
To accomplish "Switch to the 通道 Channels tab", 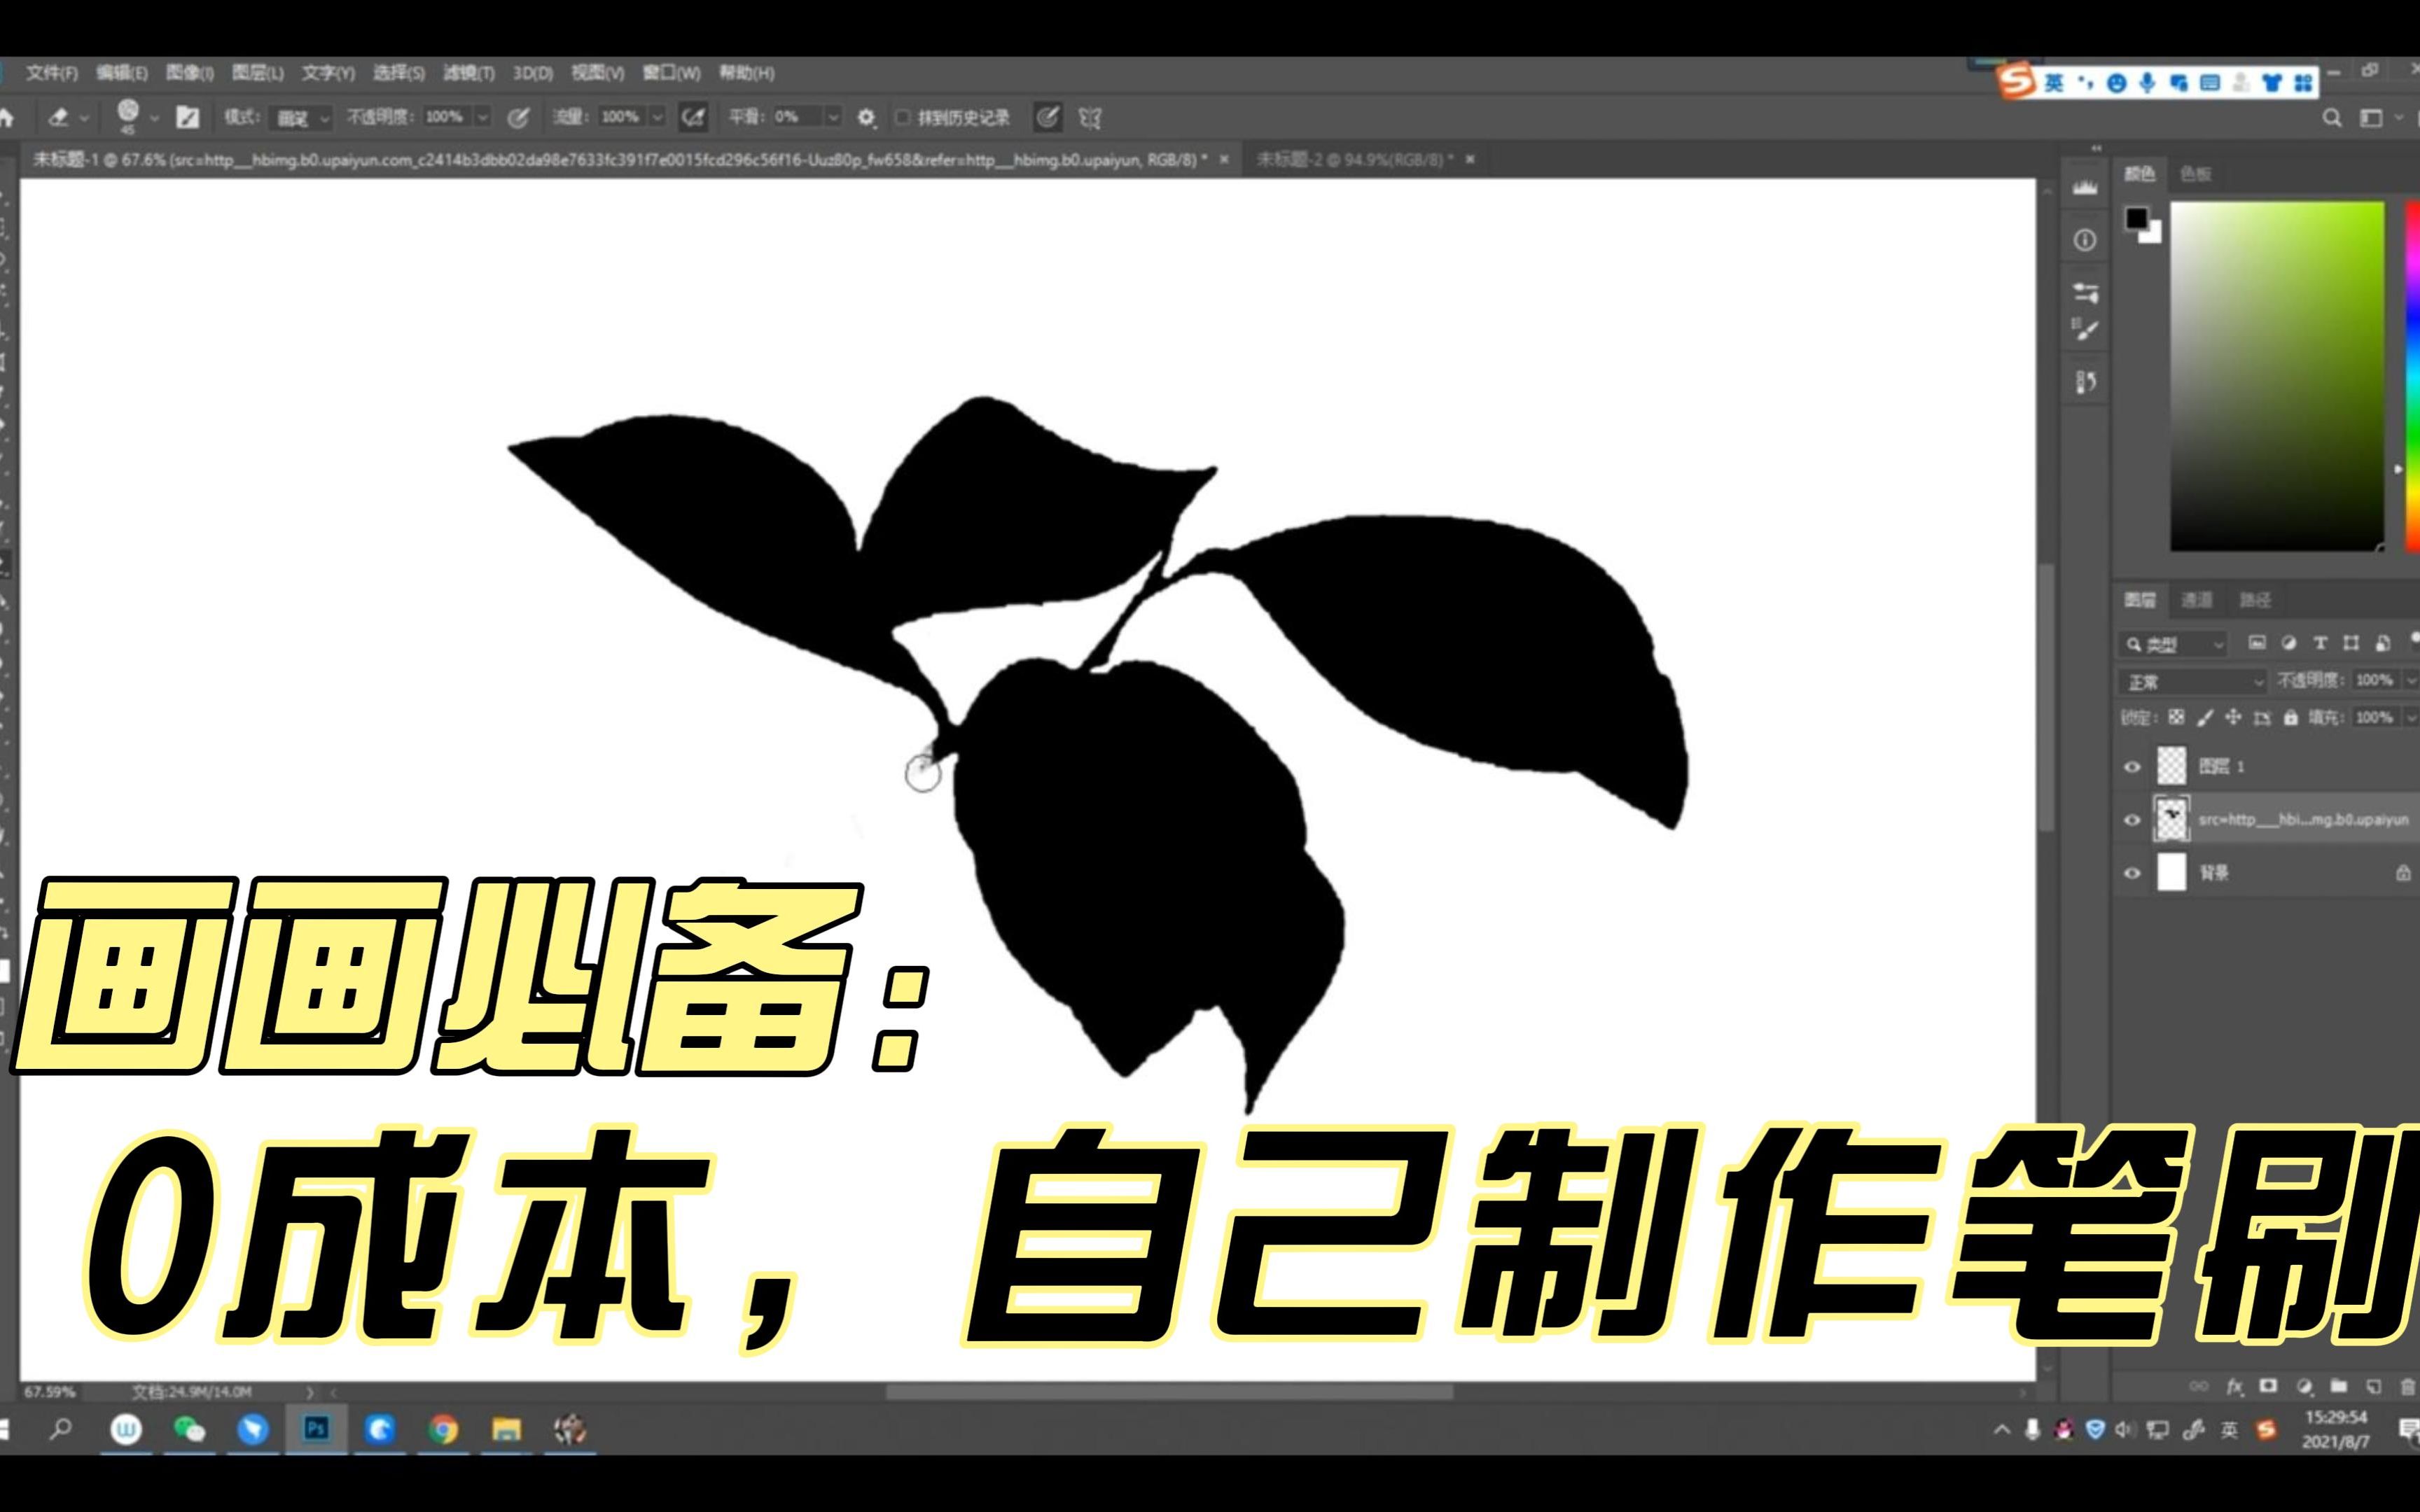I will coord(2197,600).
